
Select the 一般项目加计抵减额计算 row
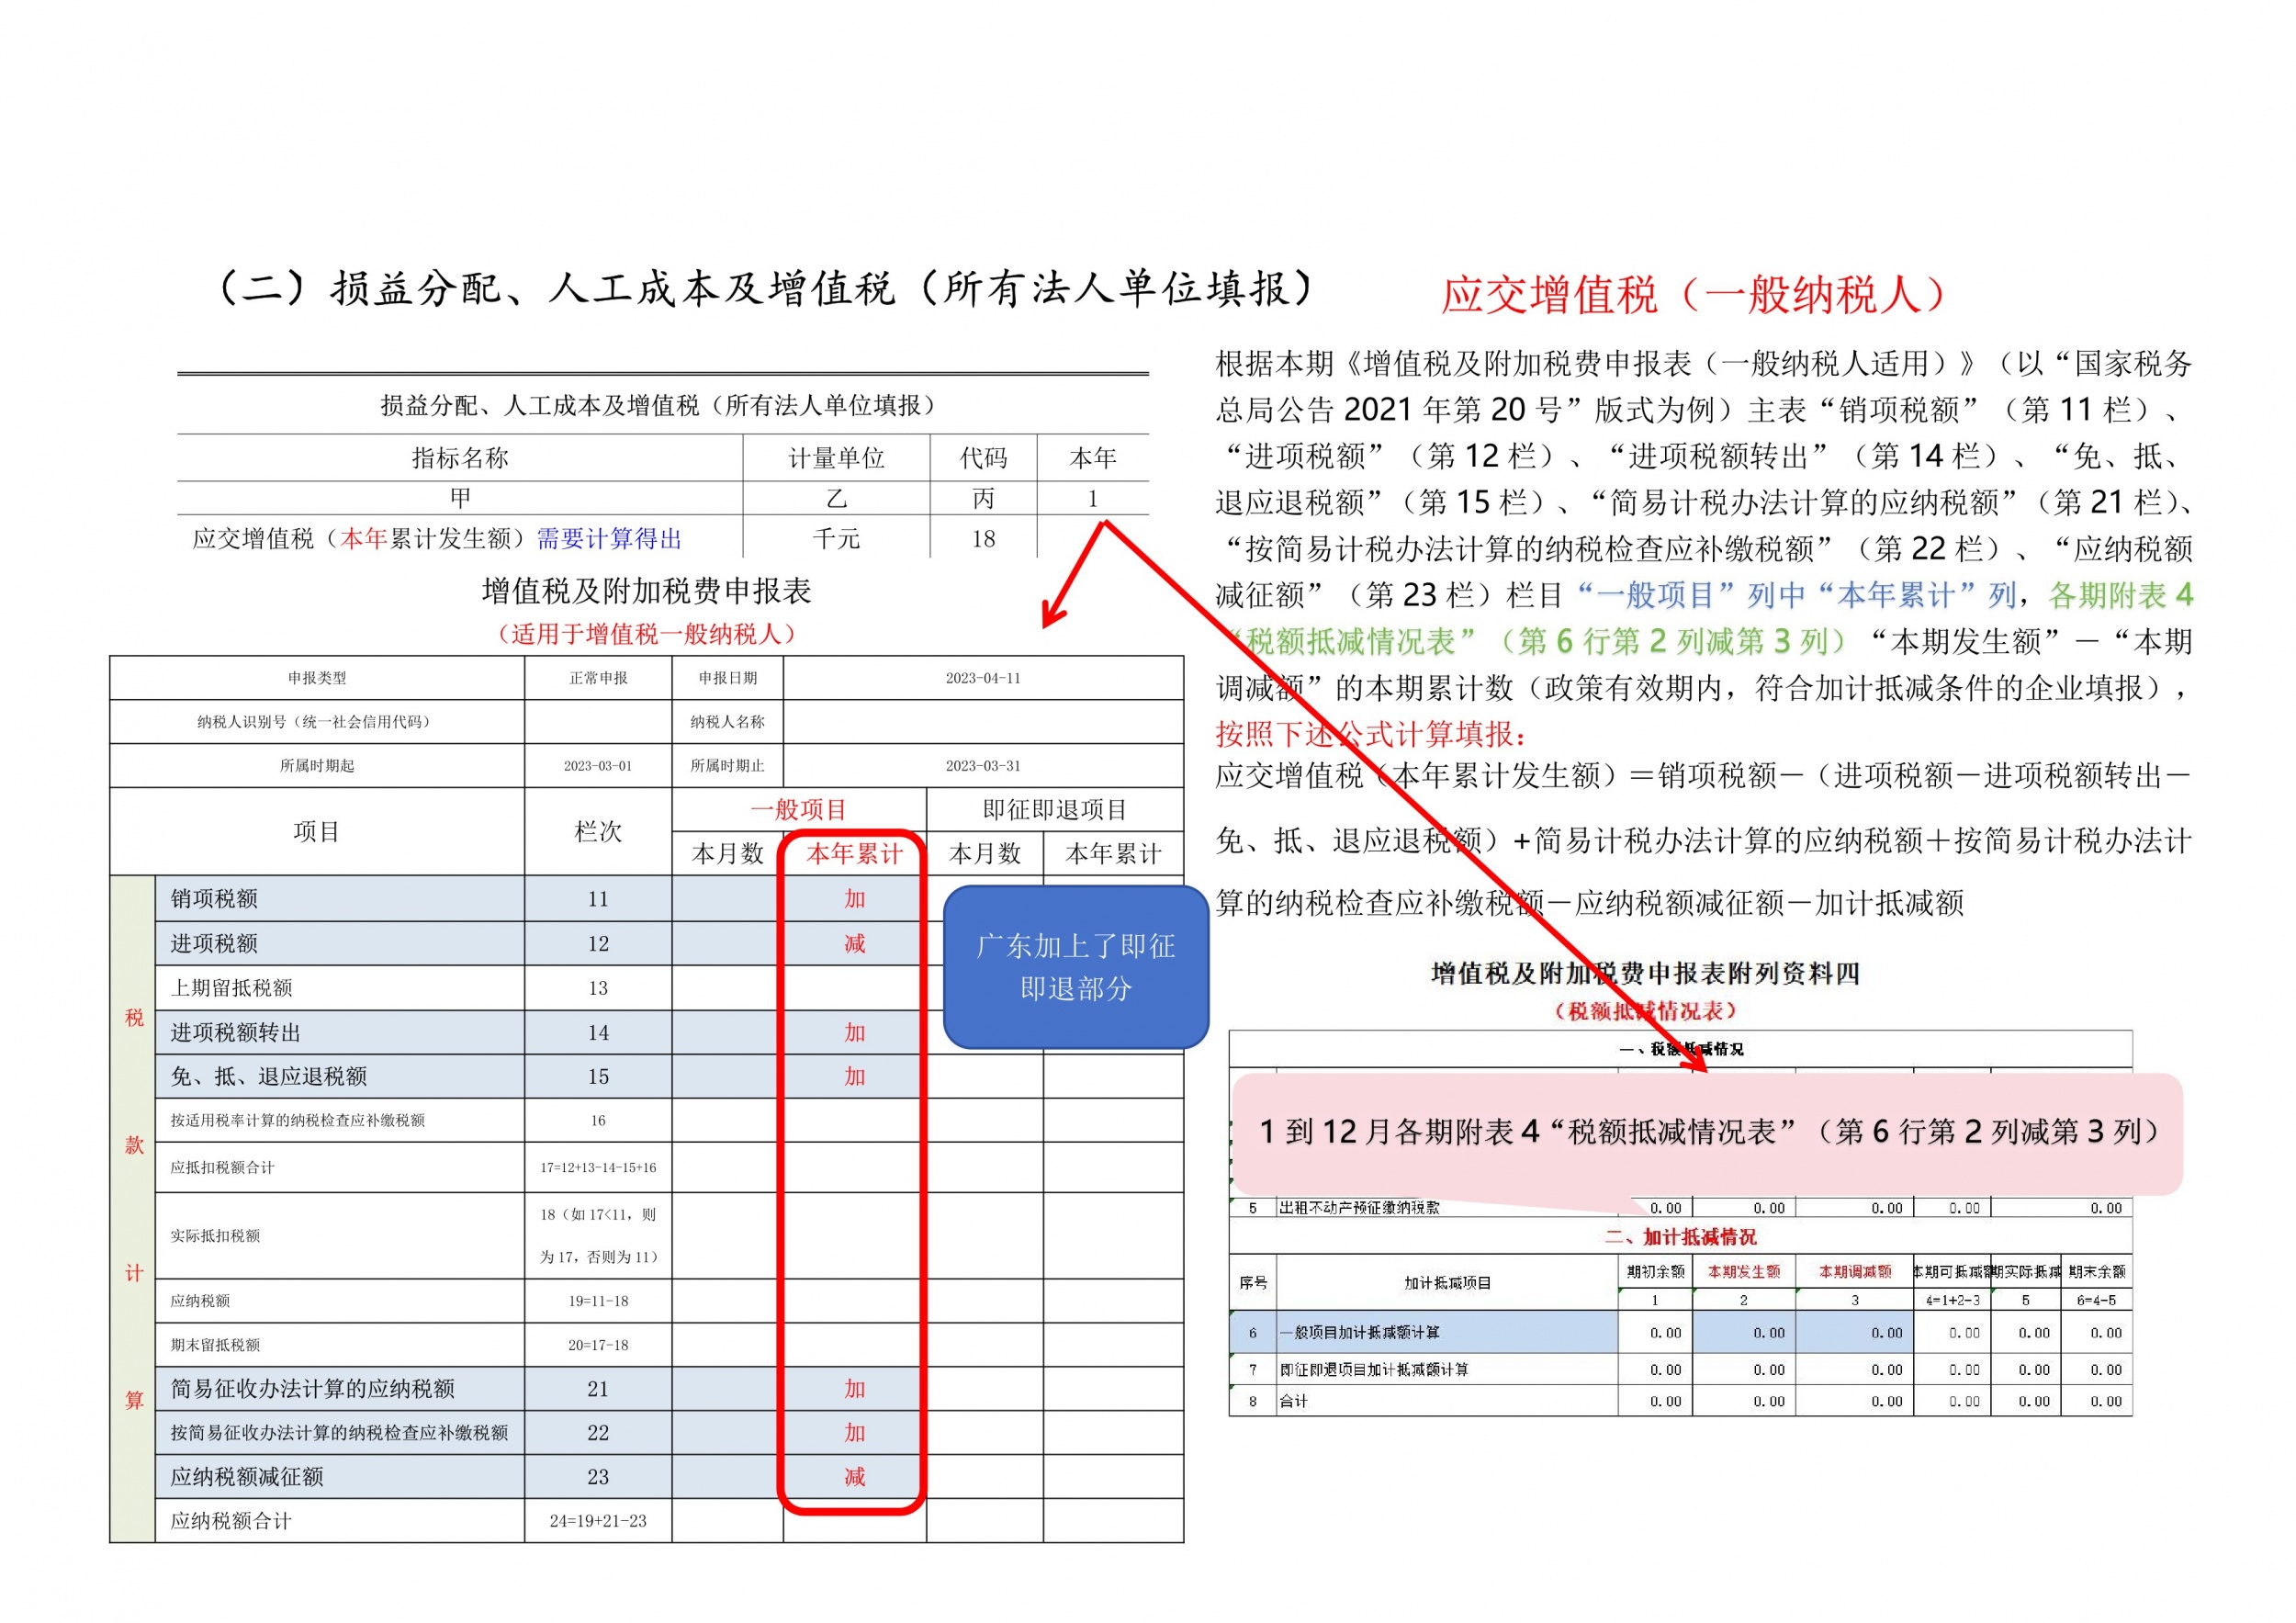[x=1360, y=1332]
